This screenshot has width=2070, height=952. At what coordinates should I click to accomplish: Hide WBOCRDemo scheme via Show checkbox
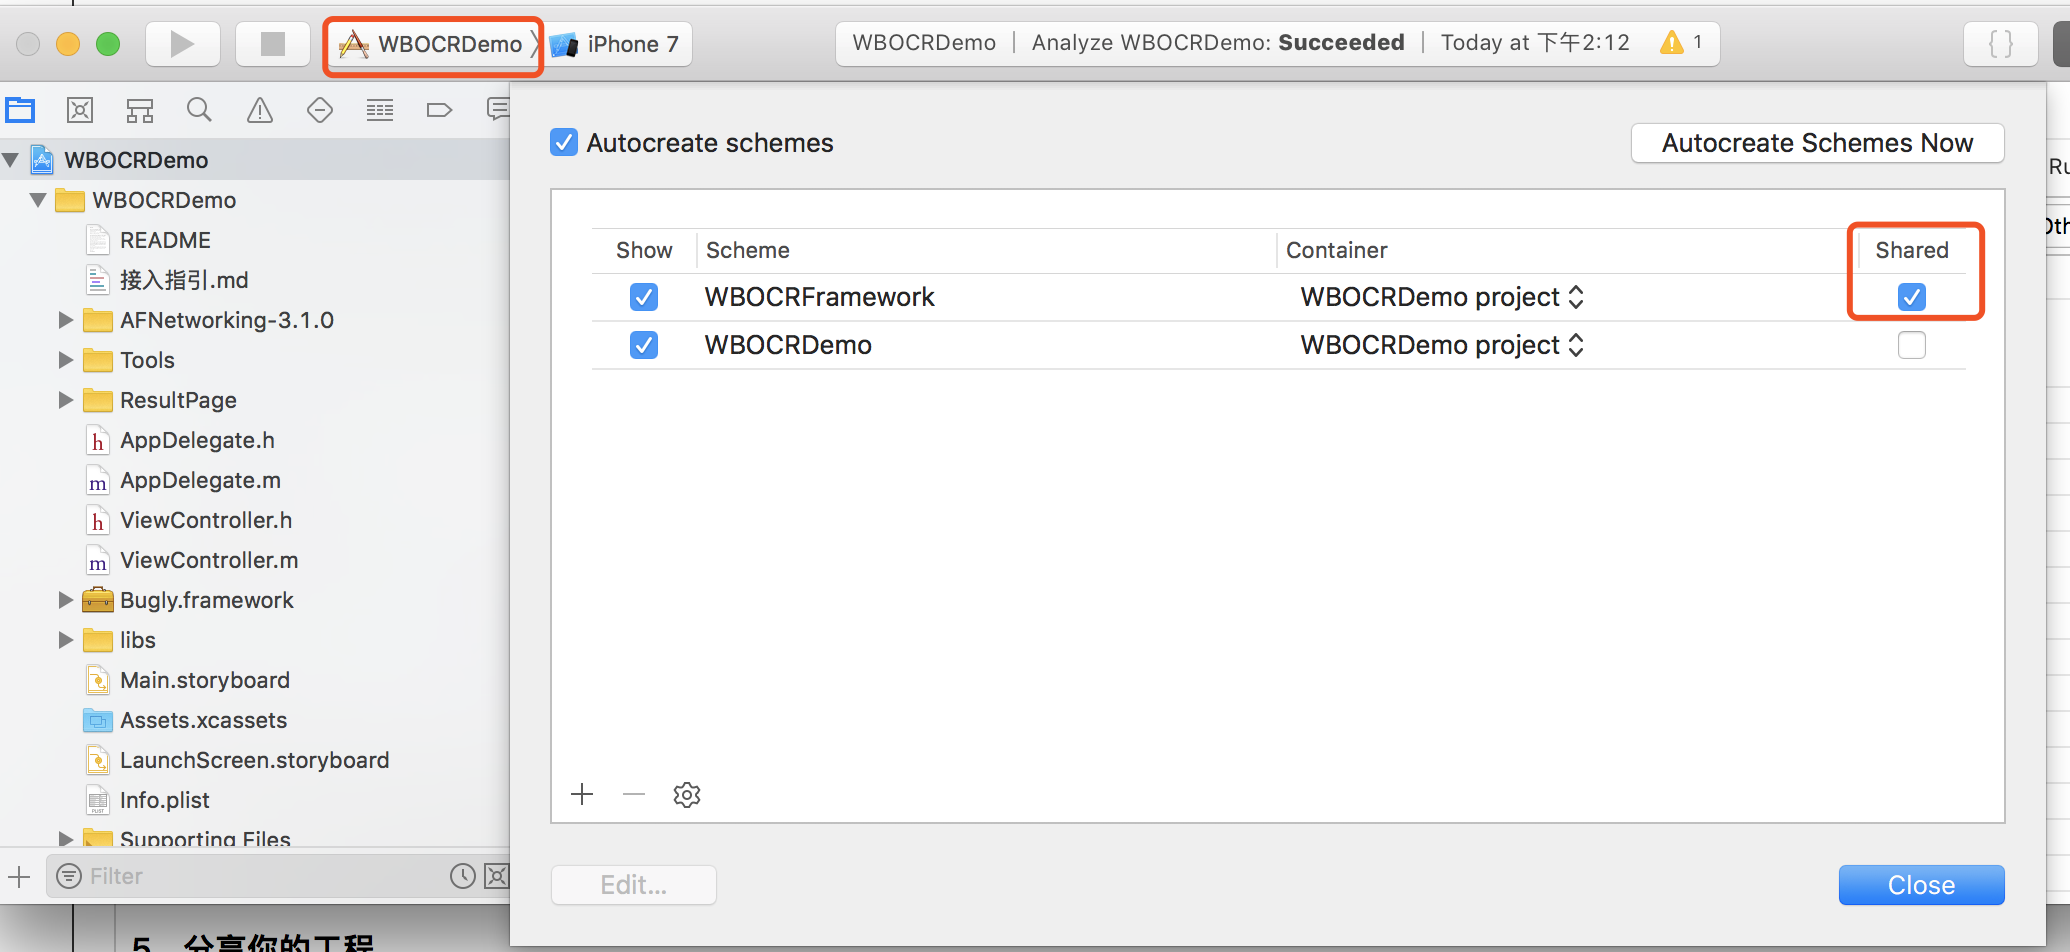(x=644, y=345)
